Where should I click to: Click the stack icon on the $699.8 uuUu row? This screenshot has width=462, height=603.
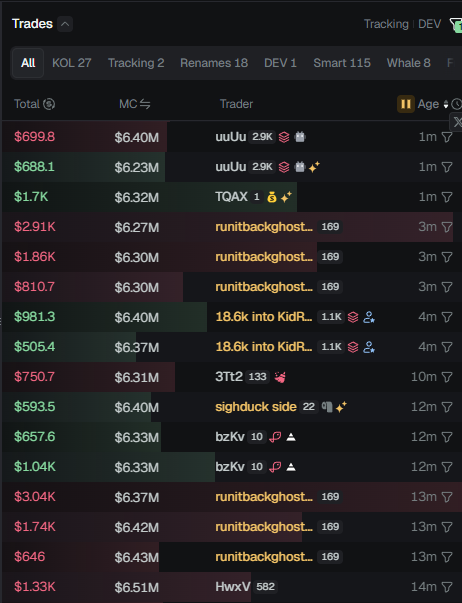coord(284,137)
